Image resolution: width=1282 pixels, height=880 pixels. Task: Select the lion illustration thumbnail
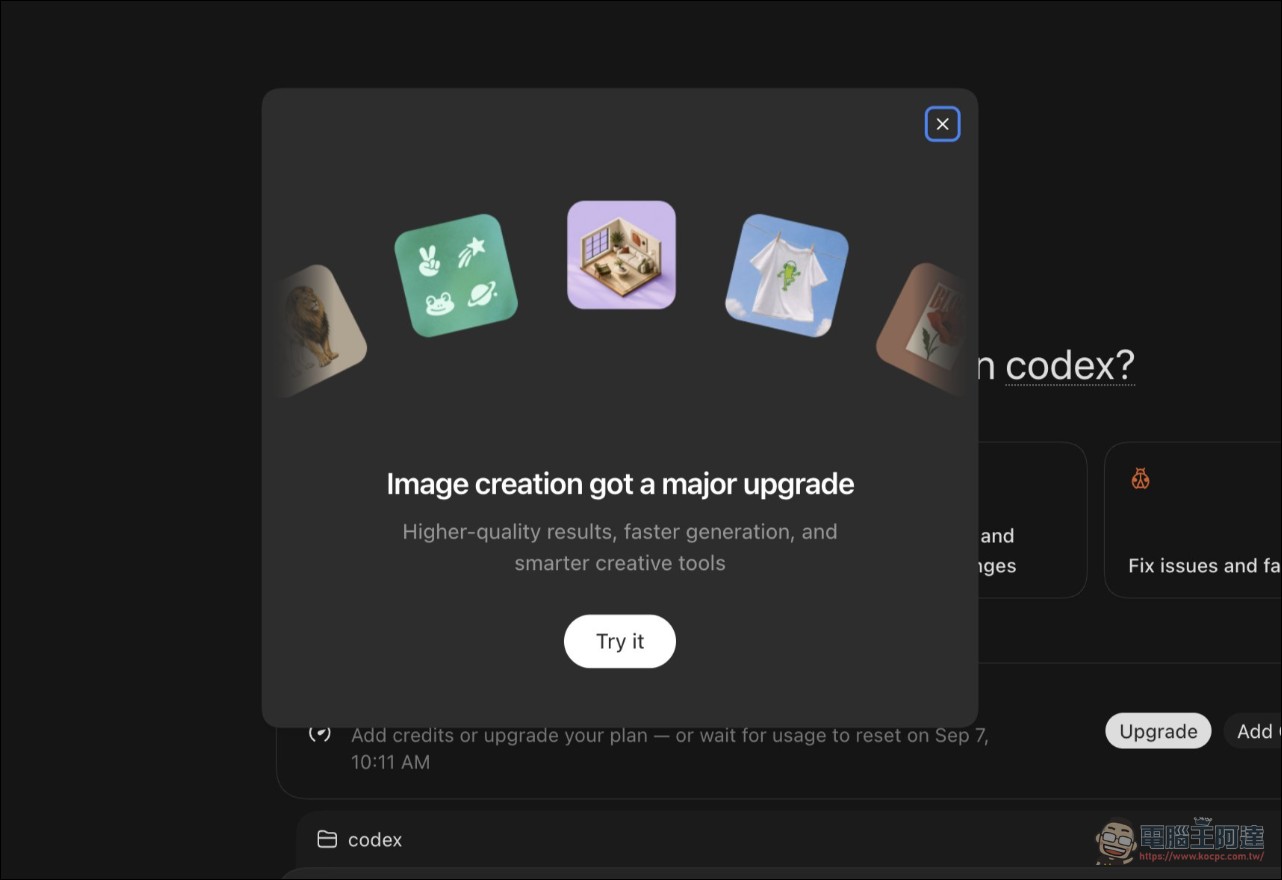pyautogui.click(x=321, y=331)
